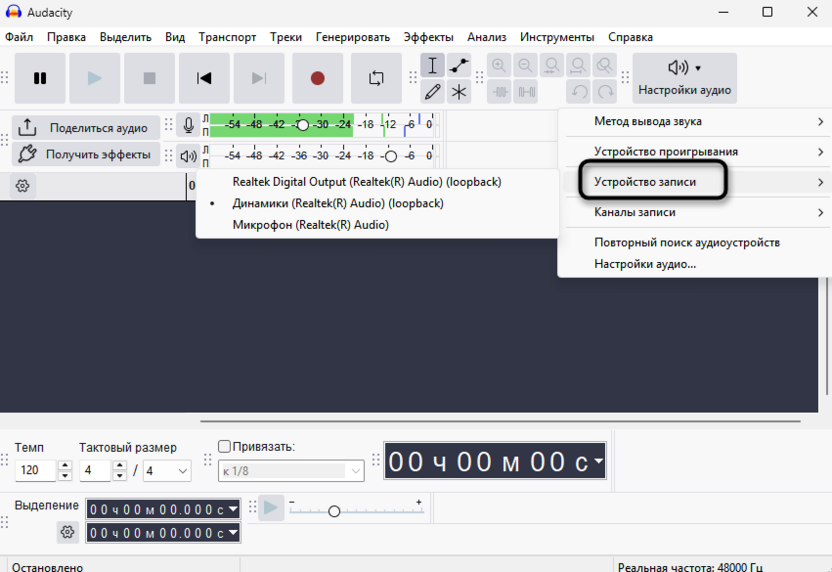832x572 pixels.
Task: Click Fit selection to width icon
Action: 552,65
